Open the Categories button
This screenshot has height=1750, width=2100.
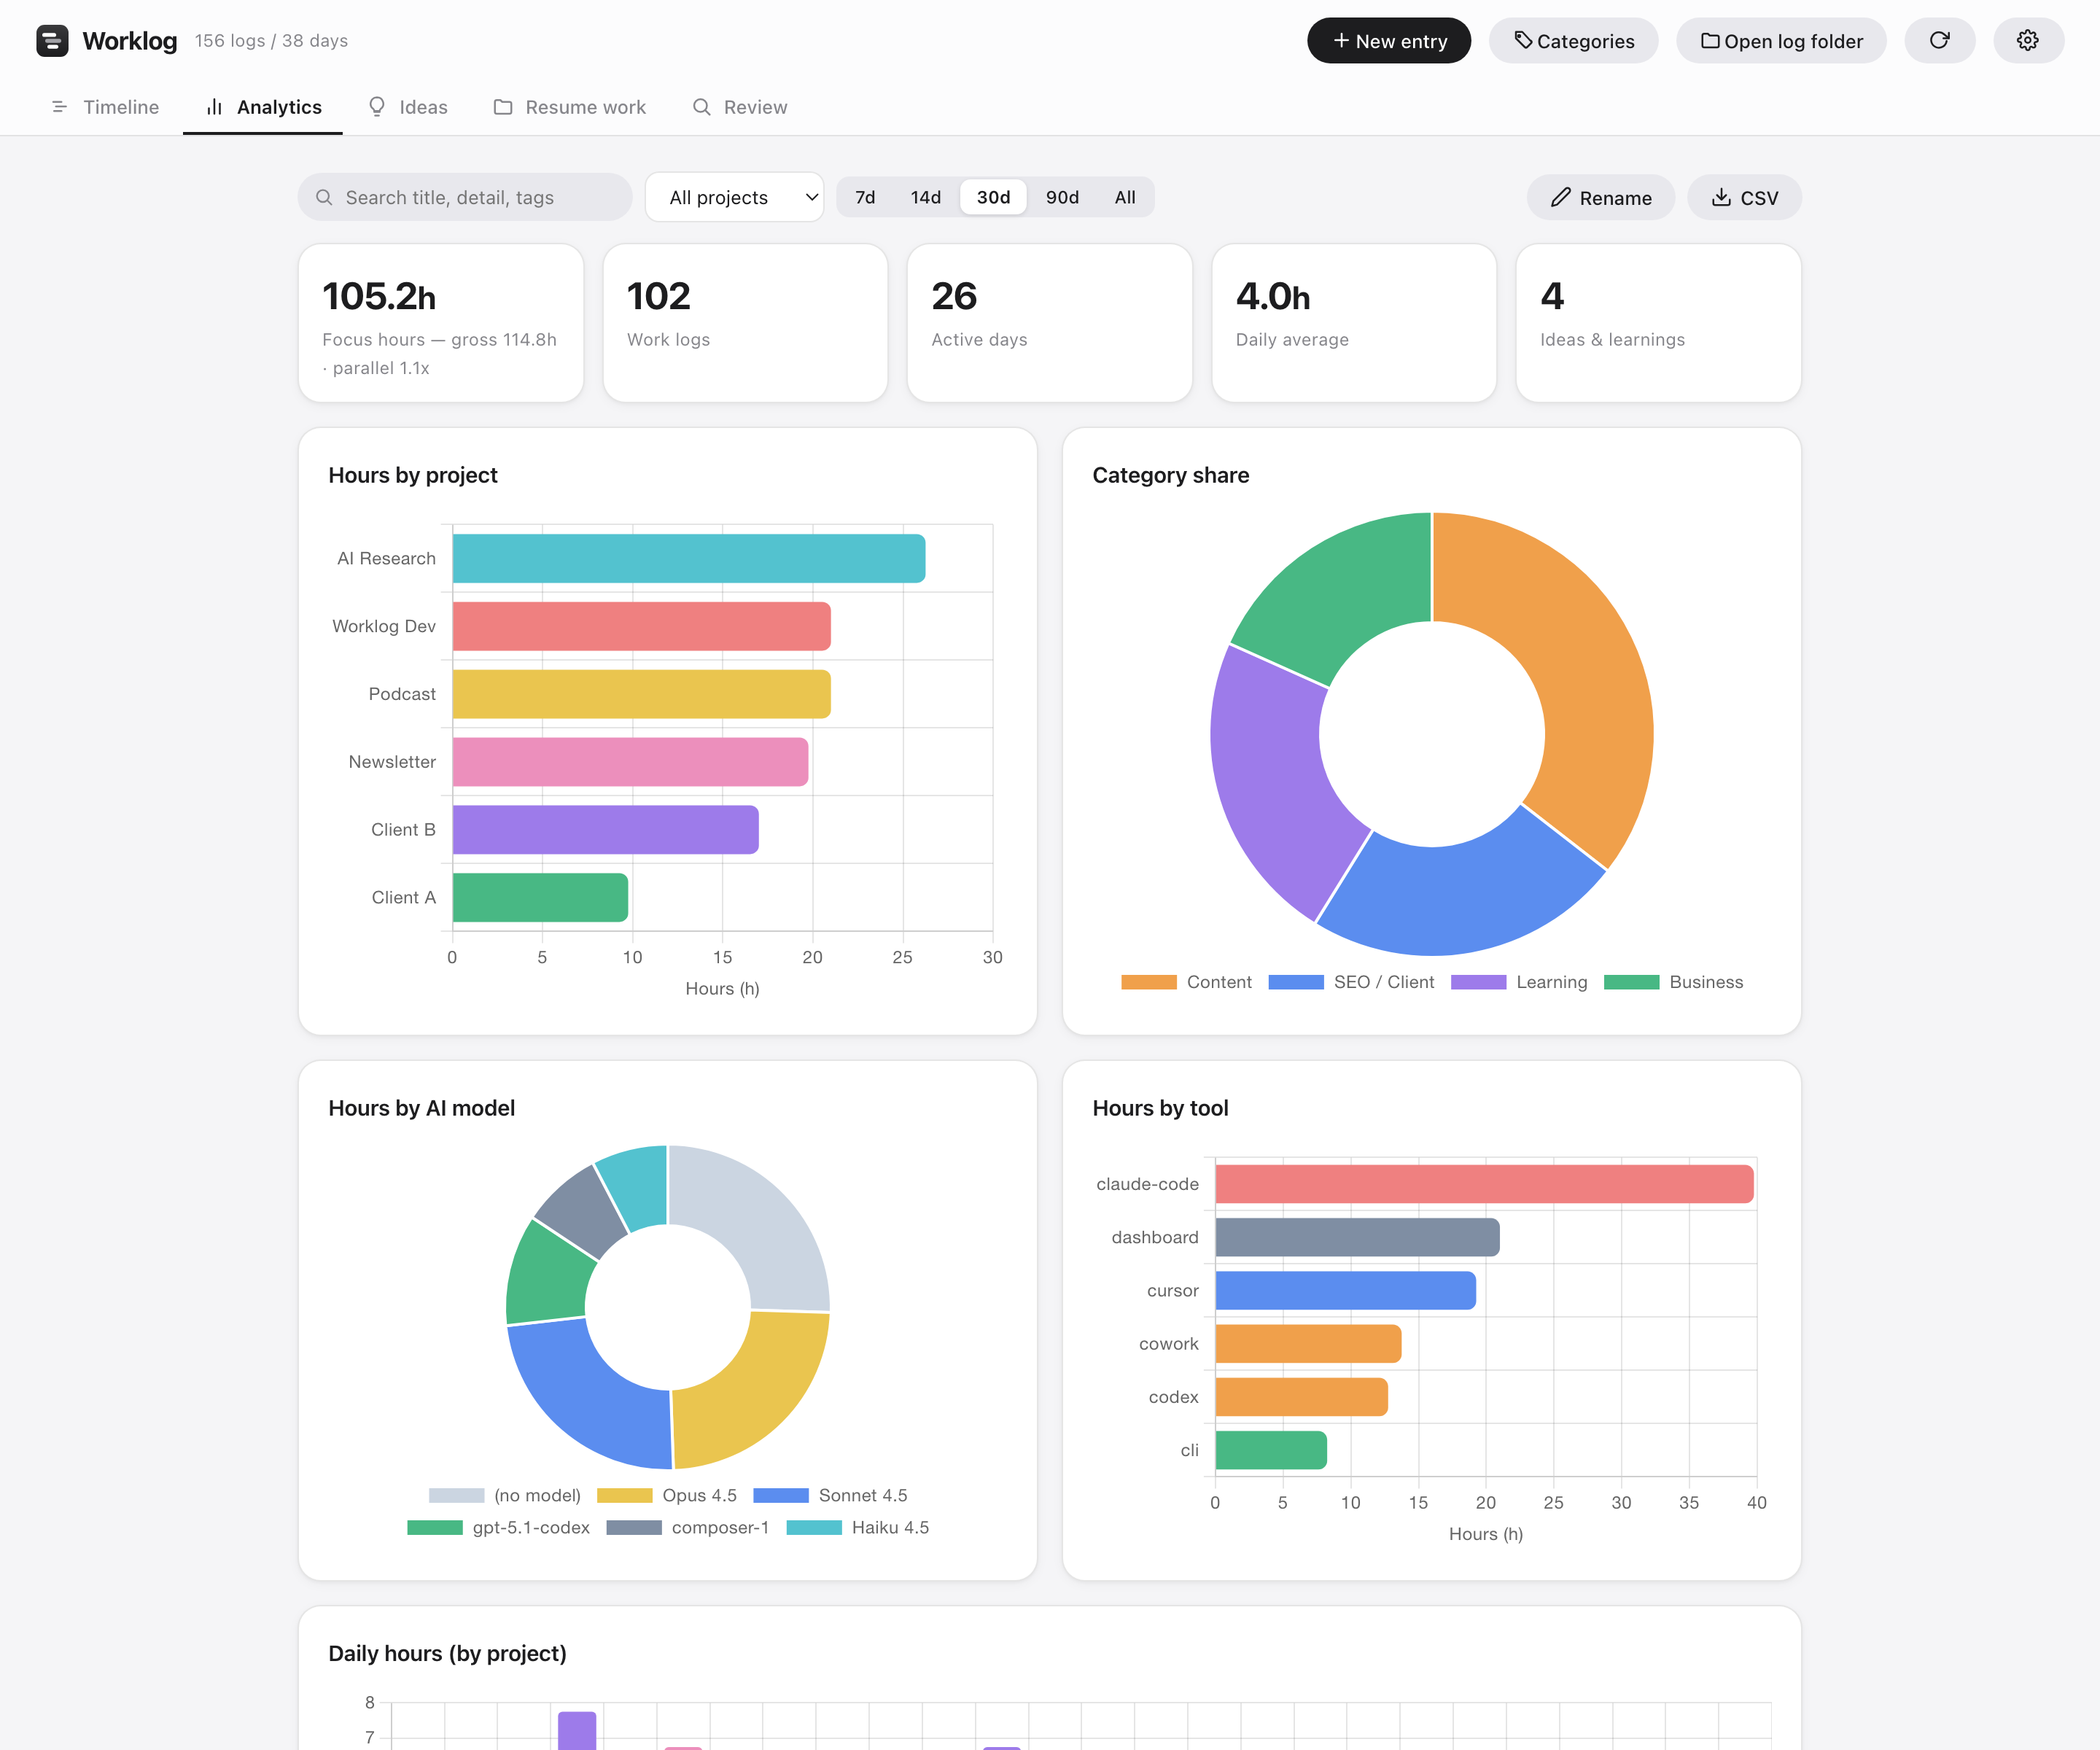[1574, 41]
